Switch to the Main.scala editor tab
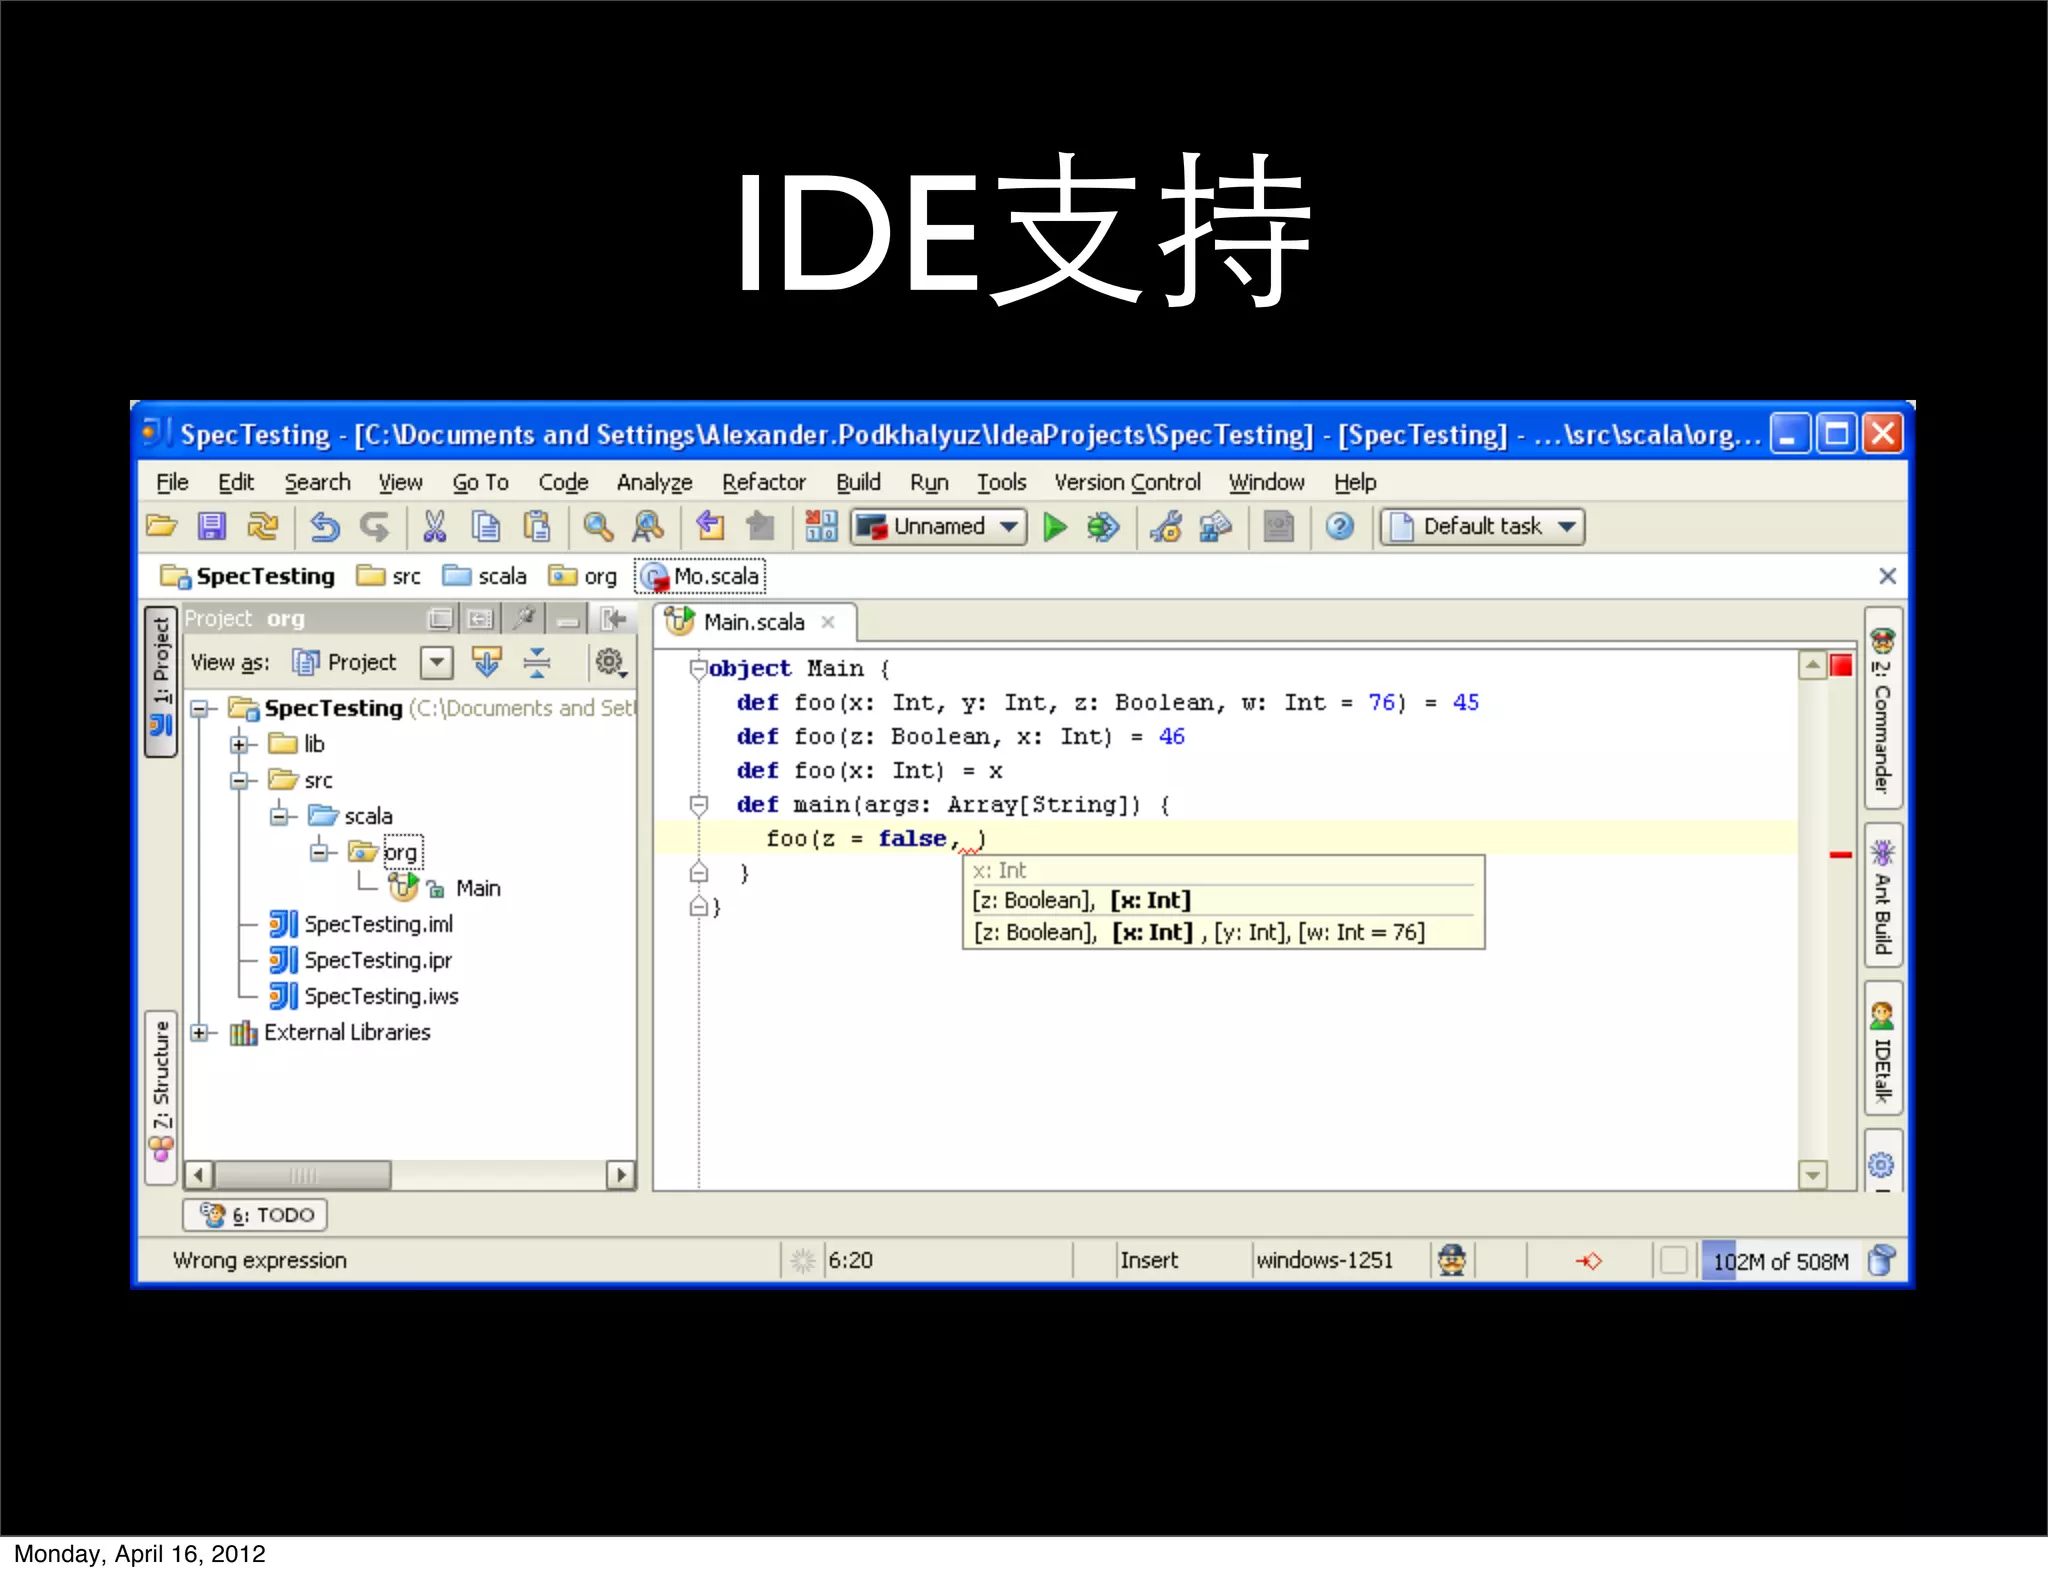The height and width of the screenshot is (1576, 2048). (754, 622)
